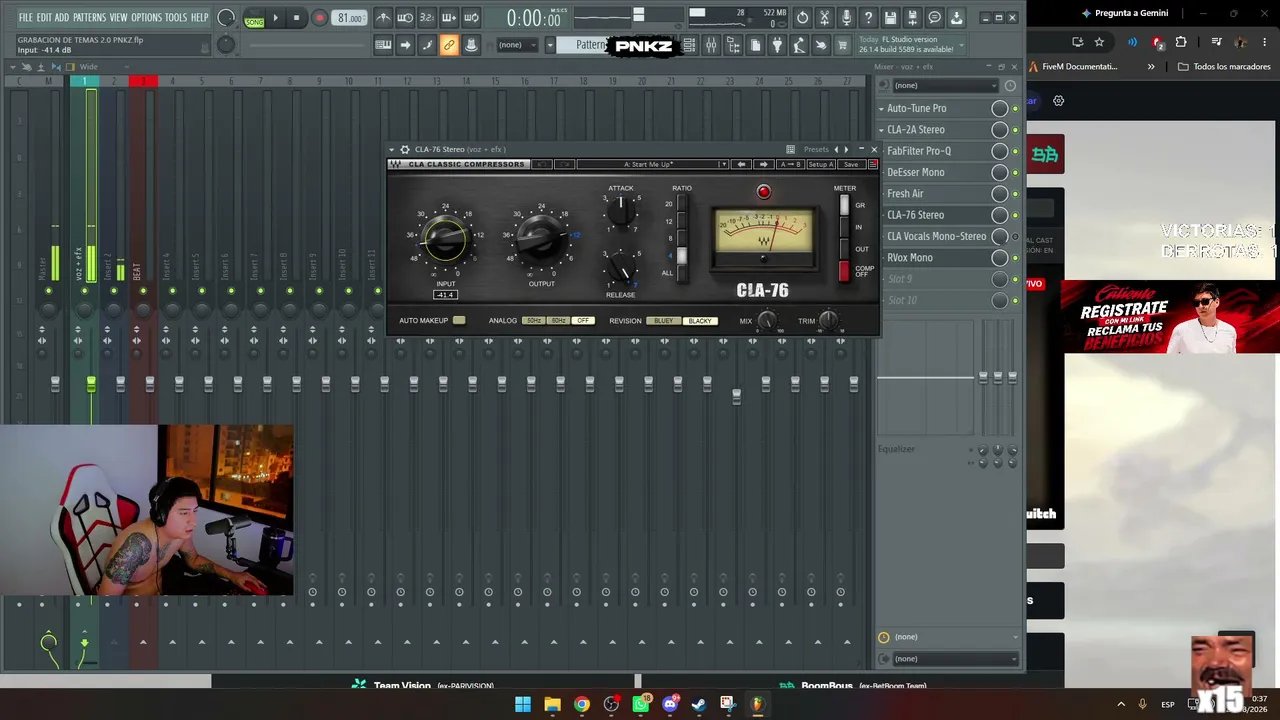Arm the red record button
Screen dimensions: 1280x720
point(320,18)
